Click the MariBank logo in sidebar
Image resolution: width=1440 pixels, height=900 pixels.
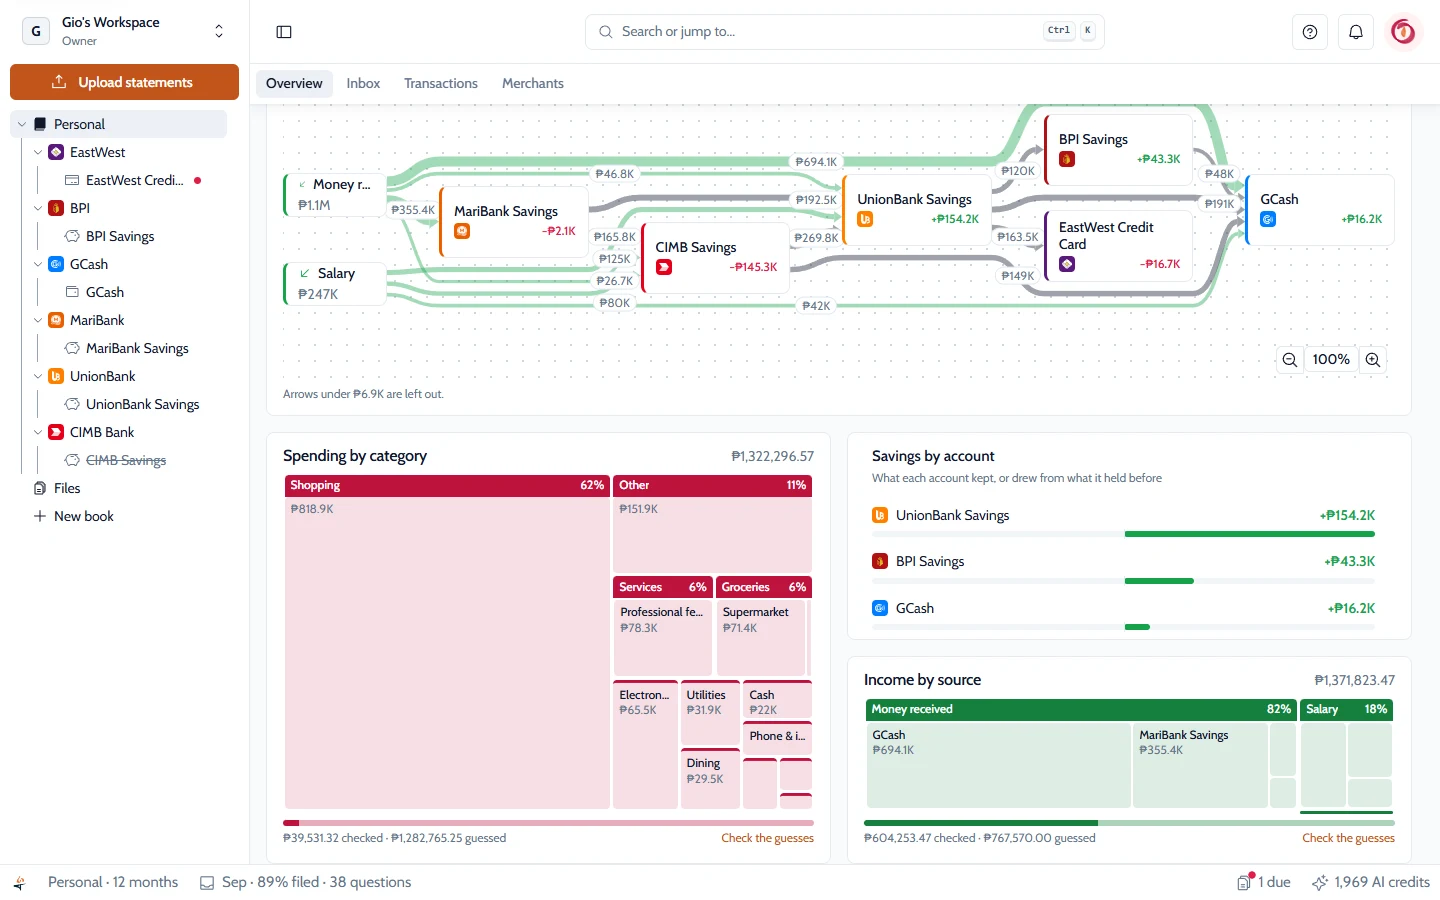pos(56,320)
